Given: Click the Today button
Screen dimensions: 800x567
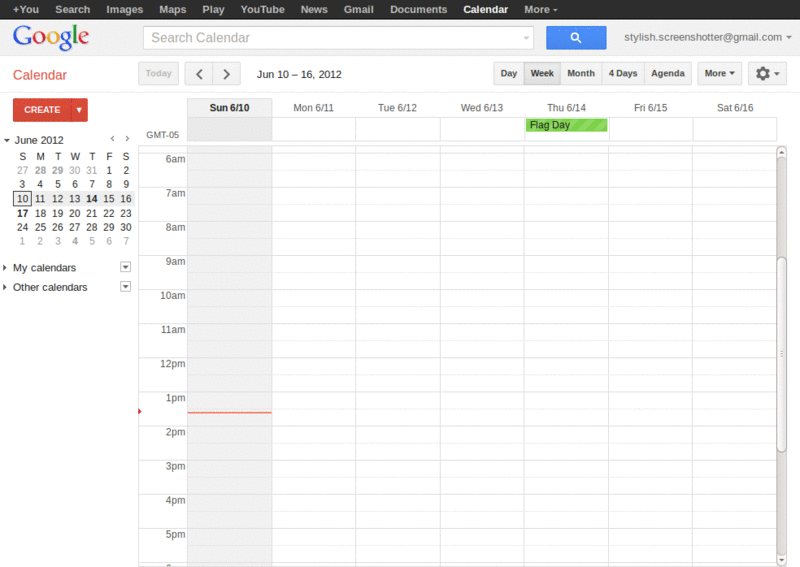Looking at the screenshot, I should pyautogui.click(x=158, y=73).
